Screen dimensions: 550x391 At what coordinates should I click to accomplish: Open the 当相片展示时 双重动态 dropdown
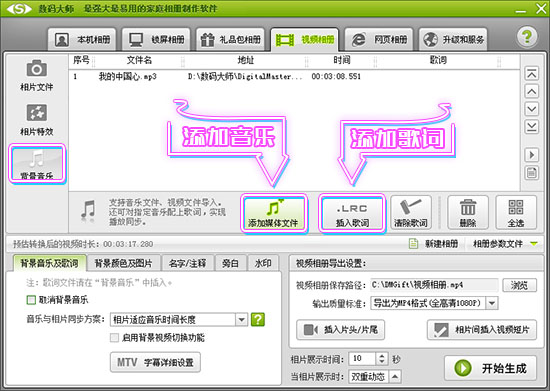(x=375, y=377)
